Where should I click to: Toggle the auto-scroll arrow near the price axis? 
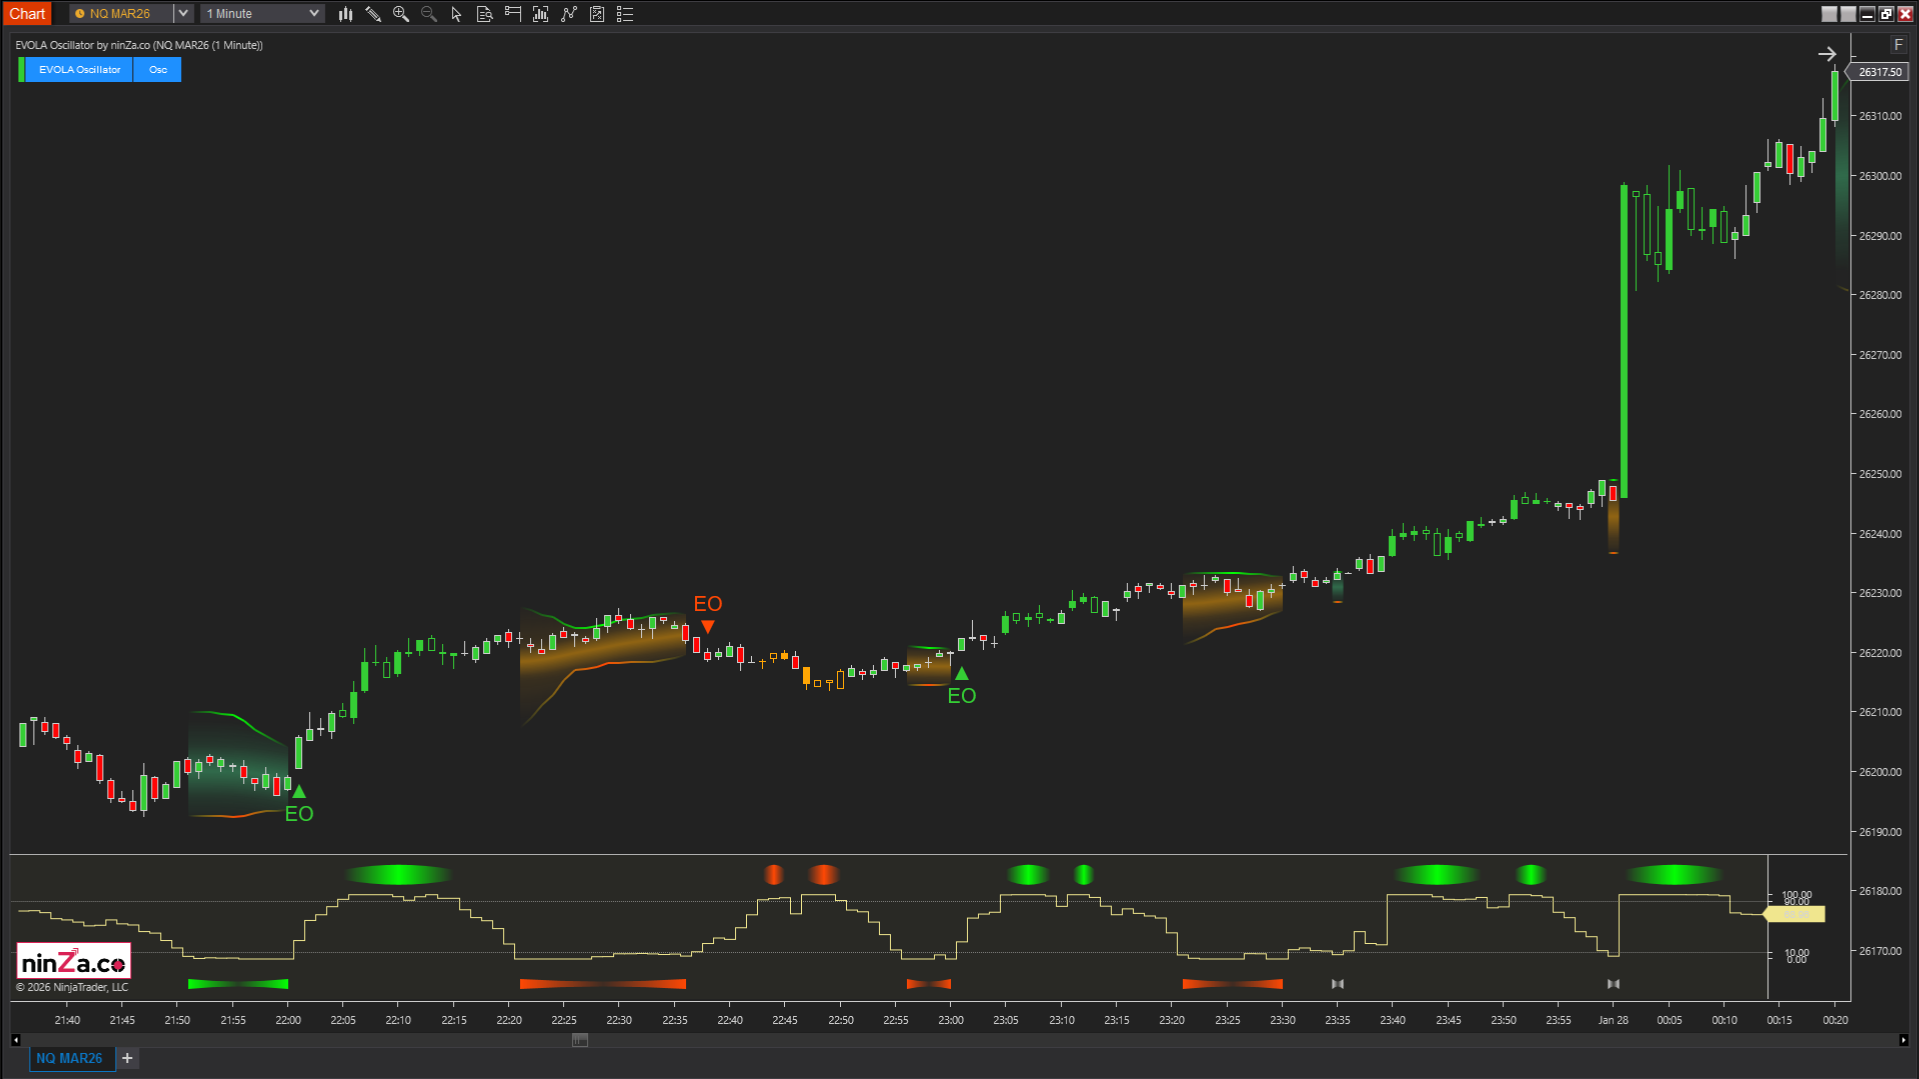pos(1828,54)
